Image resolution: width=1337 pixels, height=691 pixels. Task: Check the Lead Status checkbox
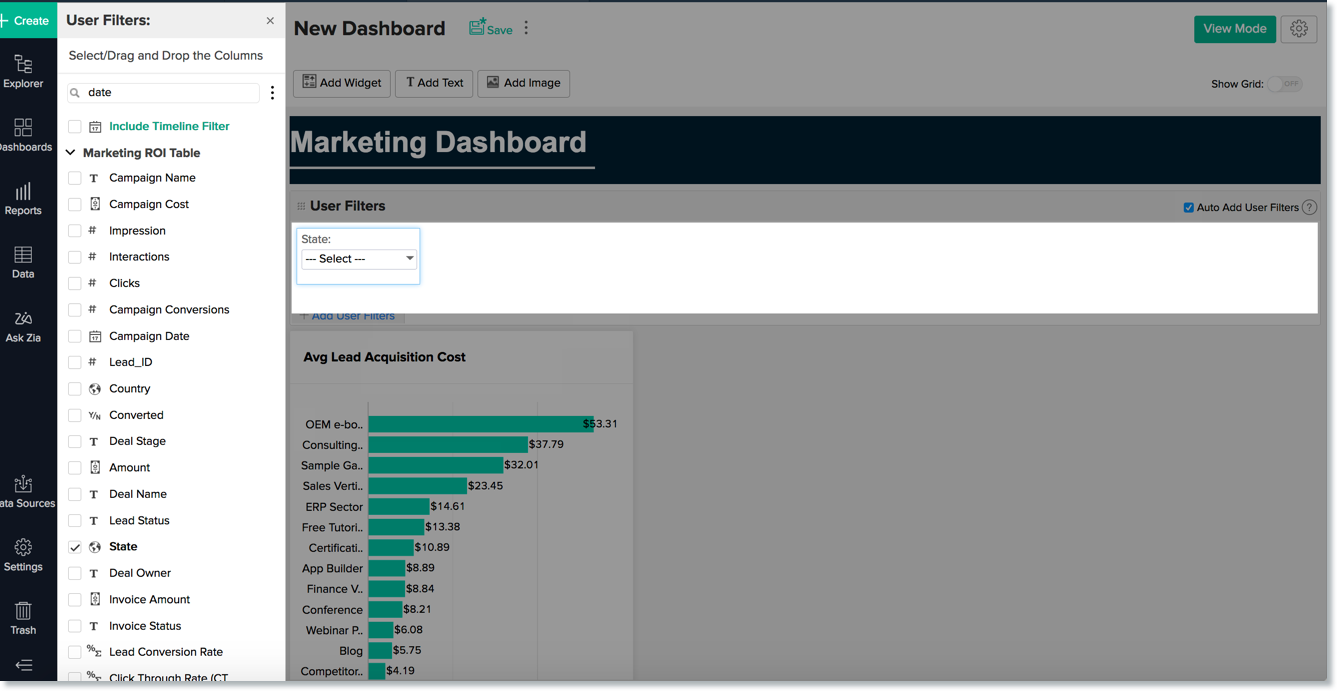75,520
